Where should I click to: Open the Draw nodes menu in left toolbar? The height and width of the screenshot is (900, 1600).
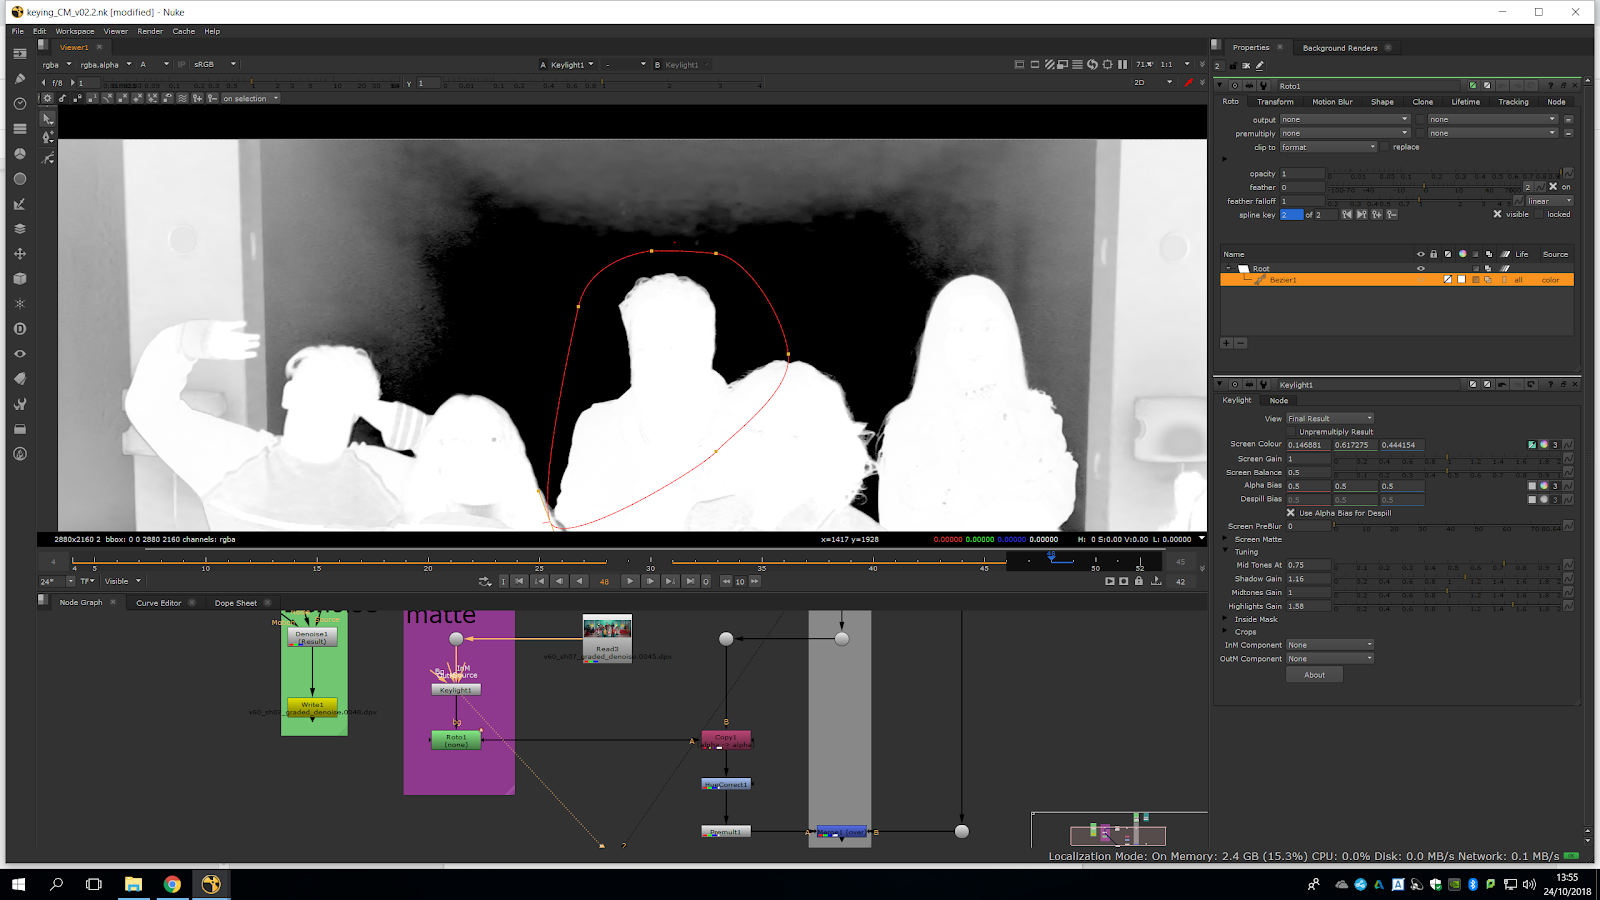click(x=19, y=79)
